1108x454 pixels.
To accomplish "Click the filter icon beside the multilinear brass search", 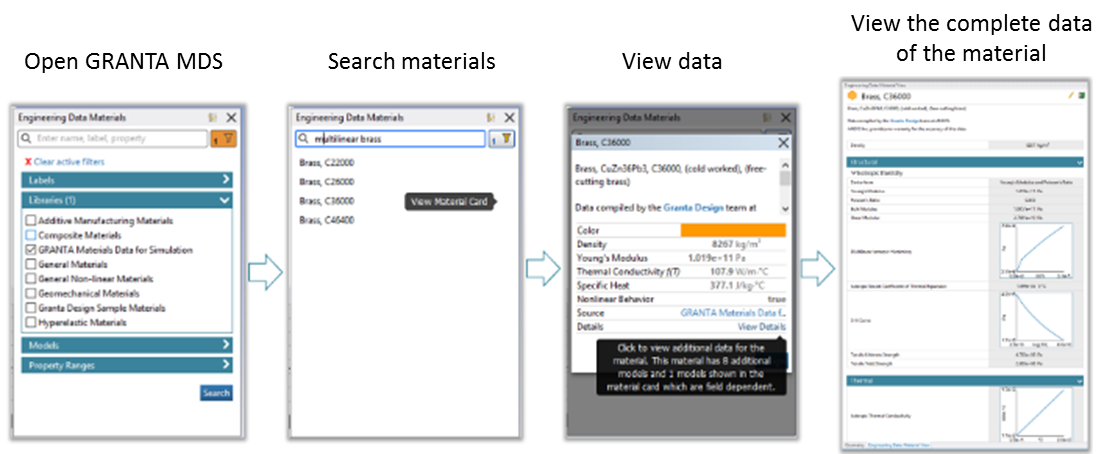I will (502, 139).
